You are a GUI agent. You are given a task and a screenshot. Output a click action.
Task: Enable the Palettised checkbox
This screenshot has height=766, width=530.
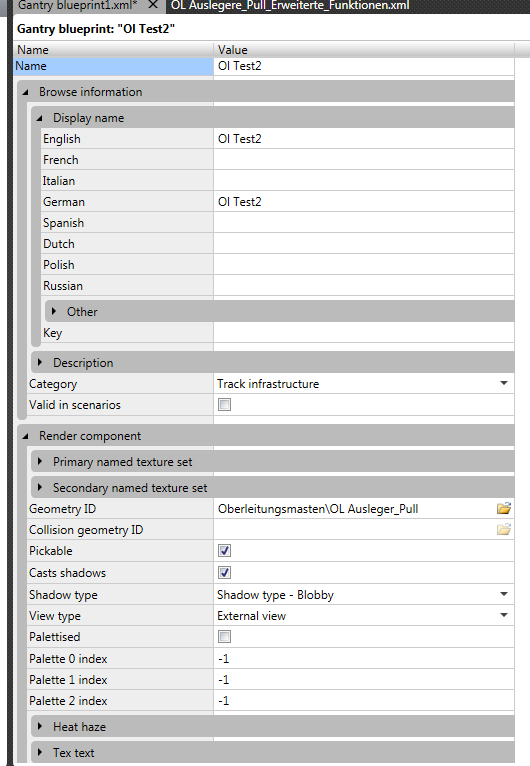click(x=224, y=637)
